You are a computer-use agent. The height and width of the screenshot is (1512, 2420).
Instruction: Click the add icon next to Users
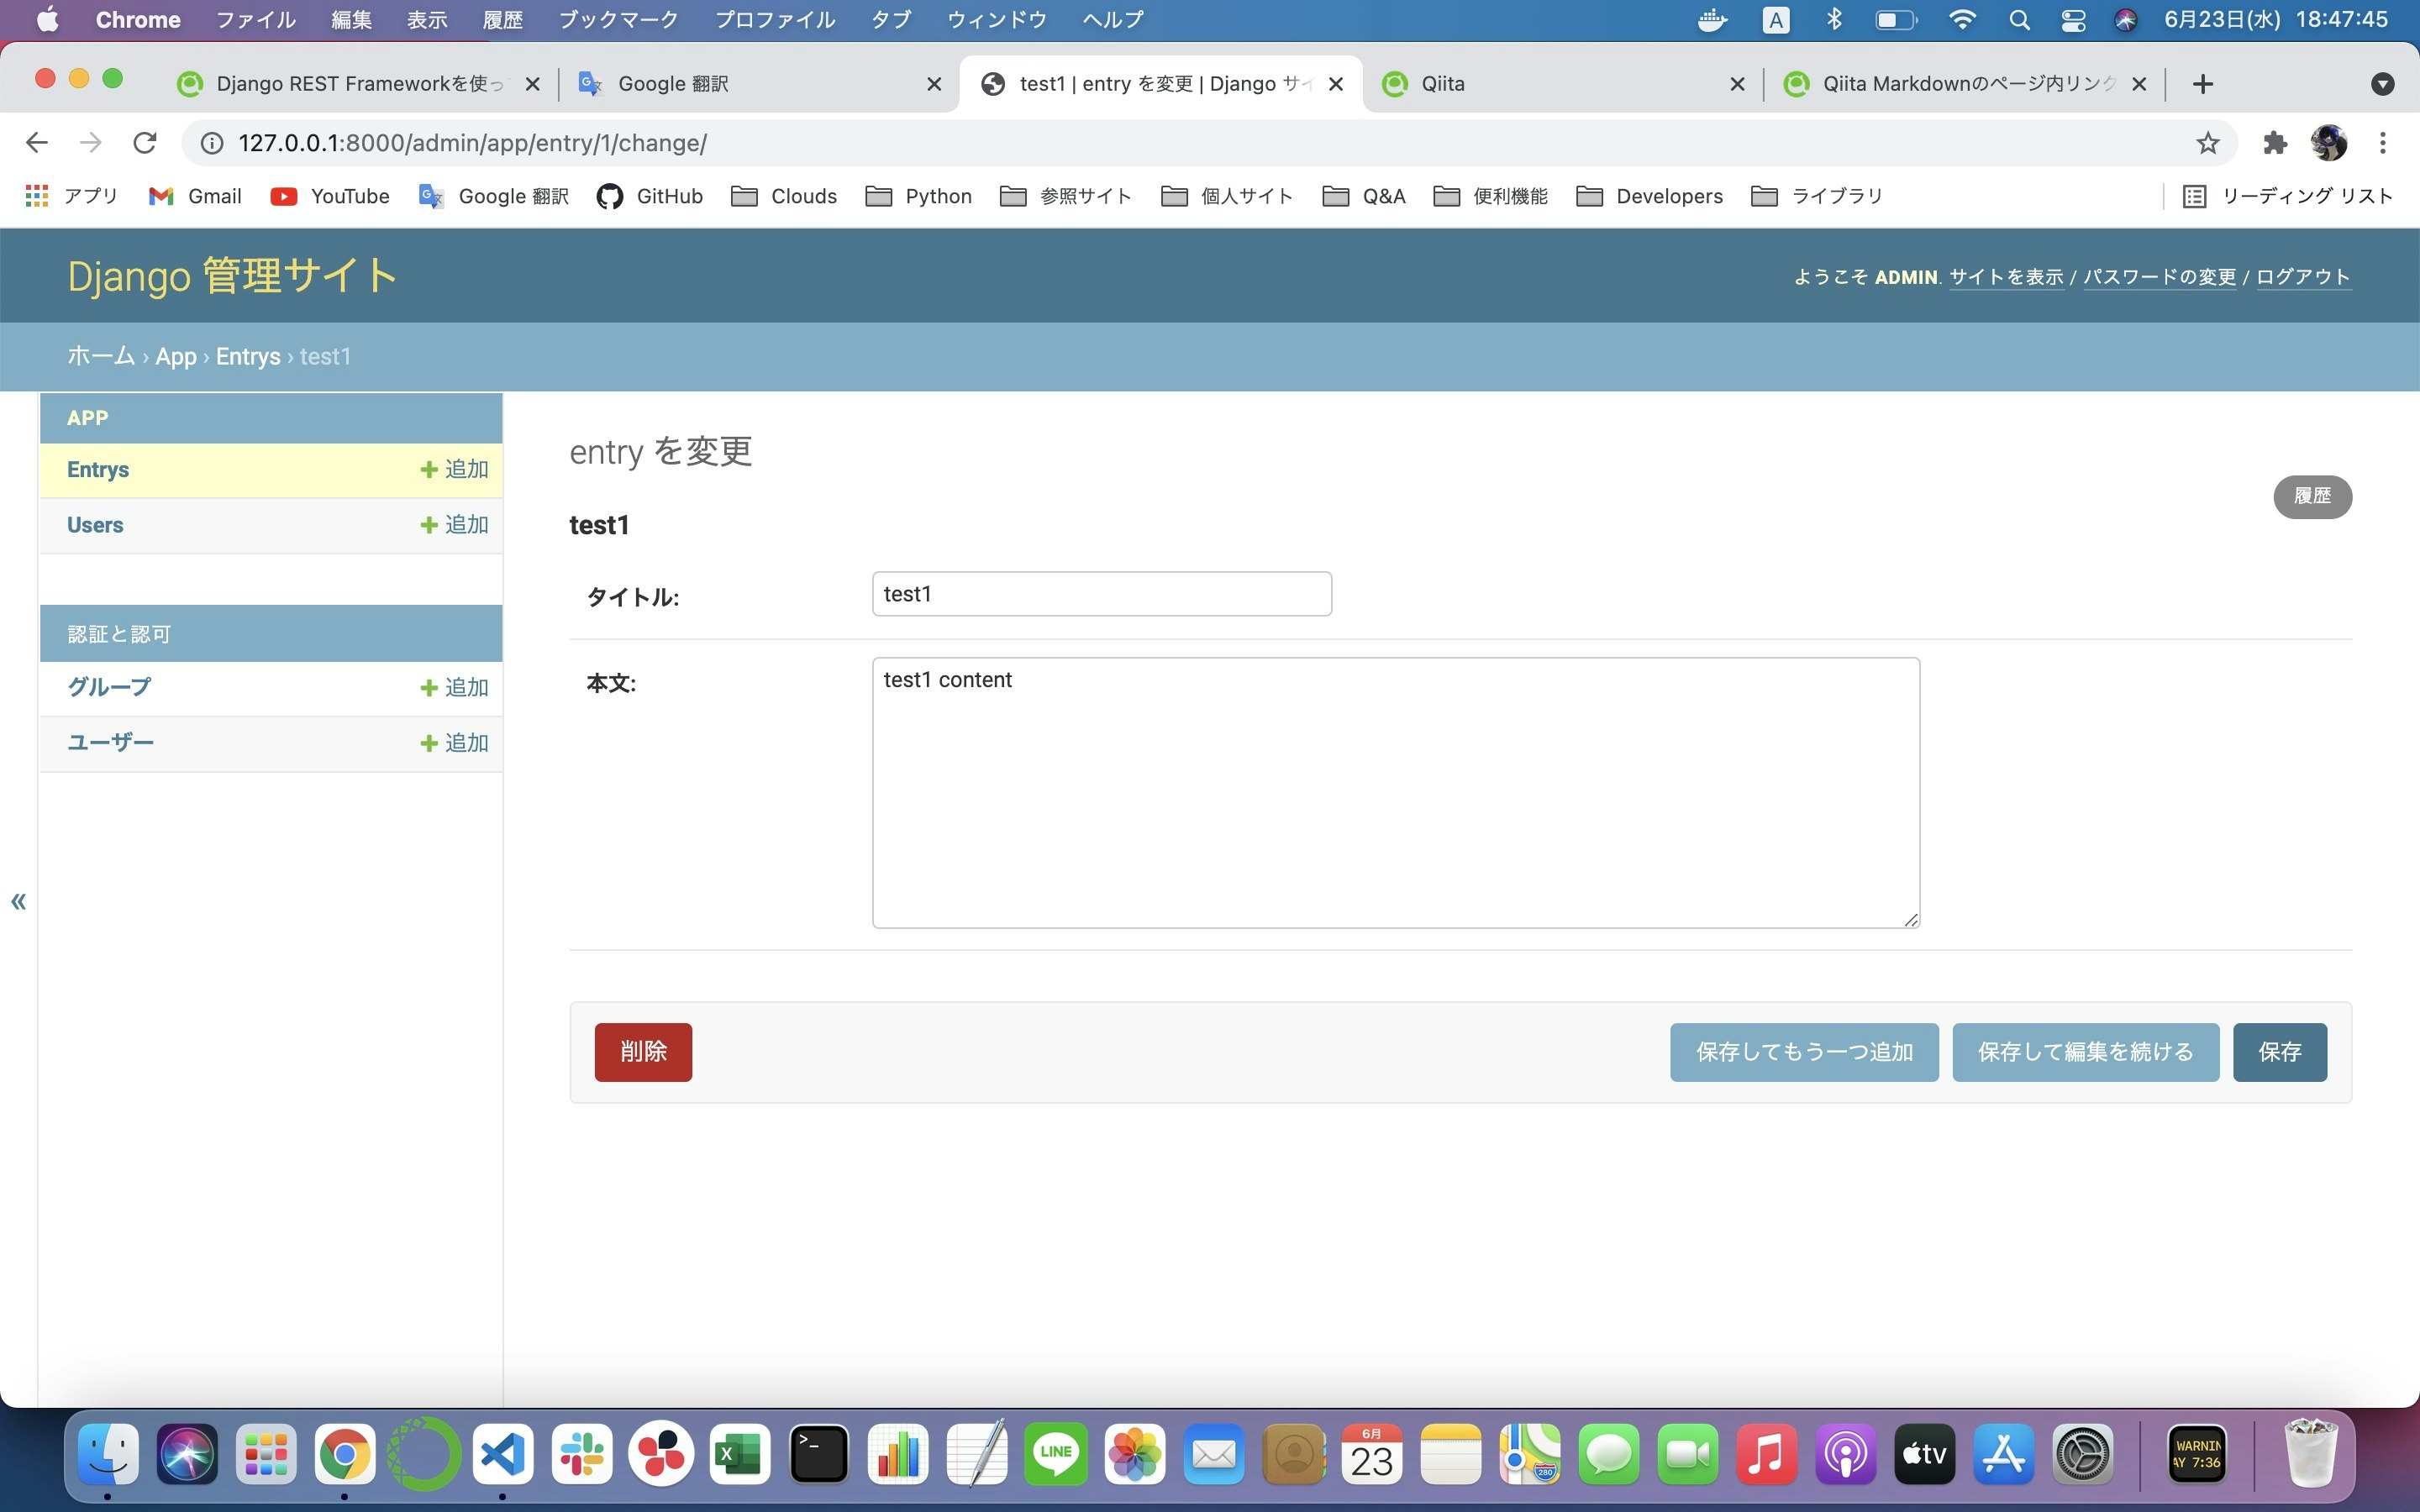pyautogui.click(x=429, y=525)
